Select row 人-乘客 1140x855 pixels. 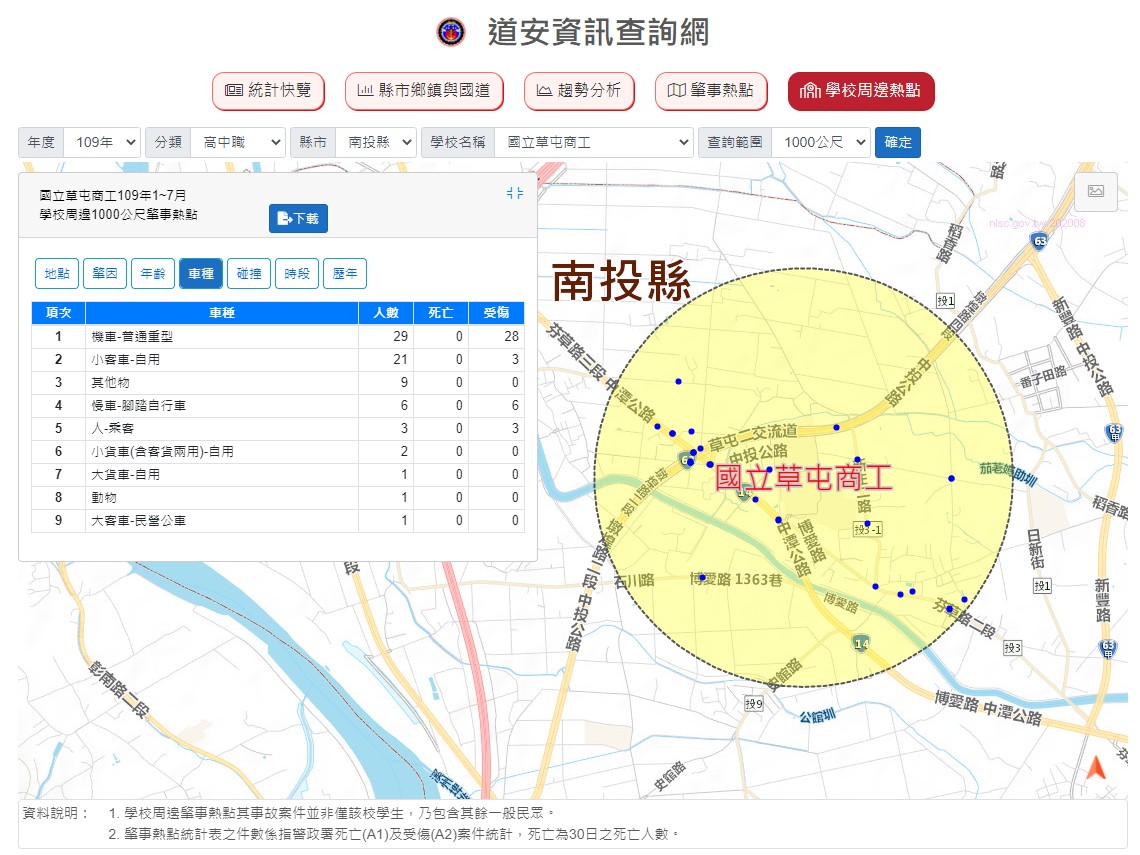[x=278, y=428]
